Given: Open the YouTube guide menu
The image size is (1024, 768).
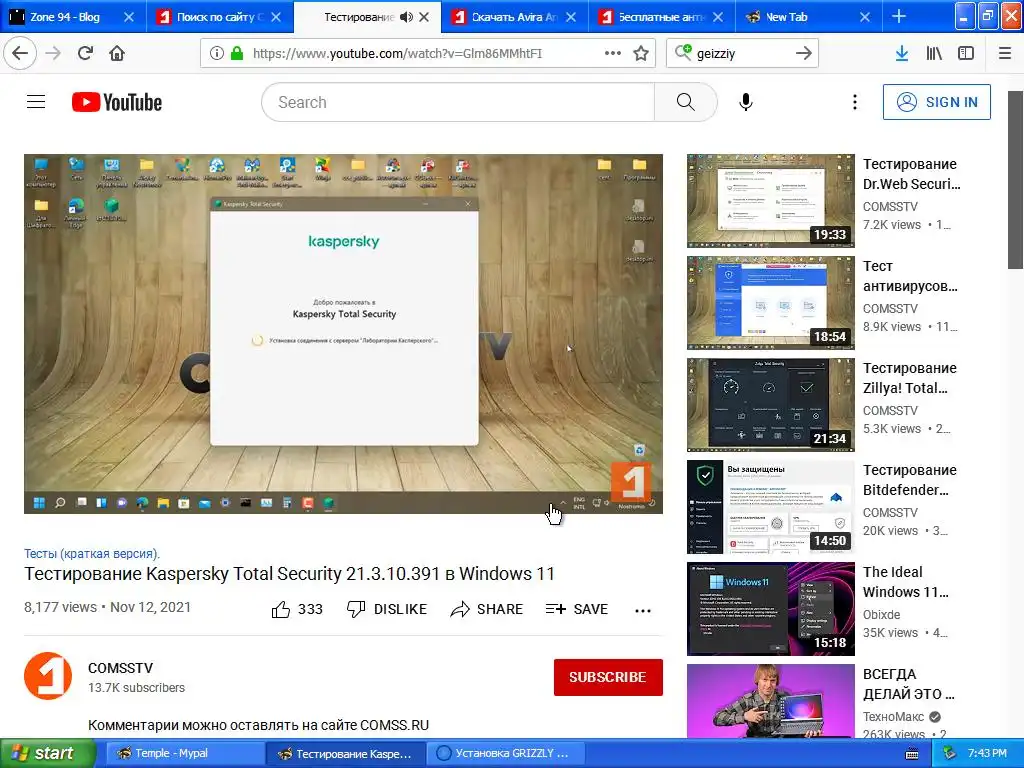Looking at the screenshot, I should [x=36, y=102].
